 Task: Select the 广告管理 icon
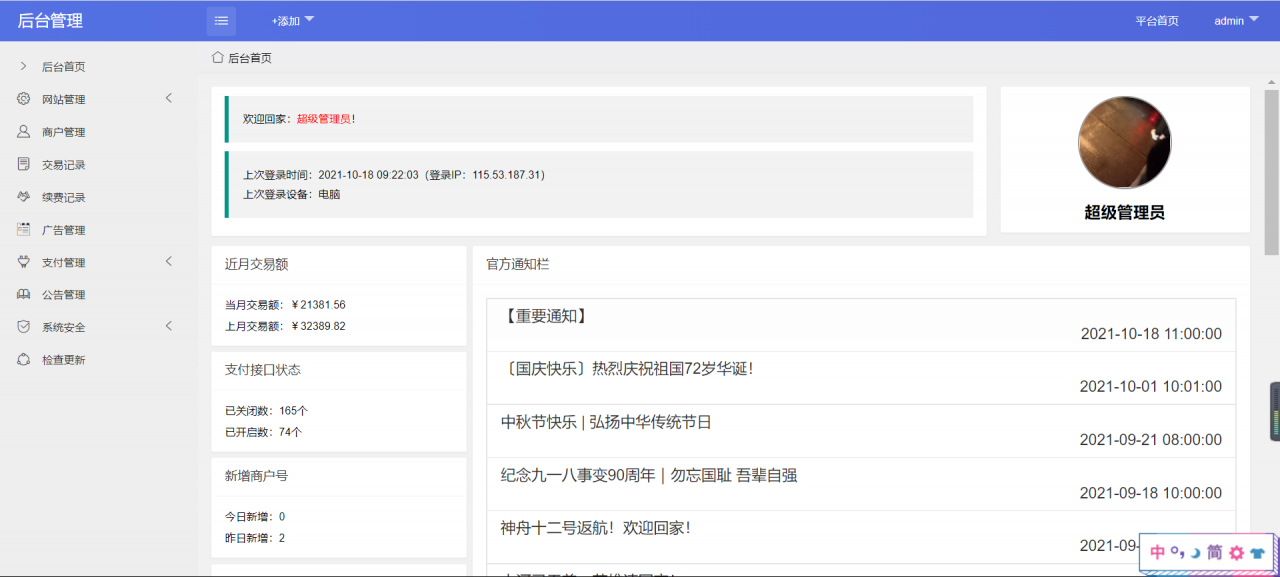[23, 229]
